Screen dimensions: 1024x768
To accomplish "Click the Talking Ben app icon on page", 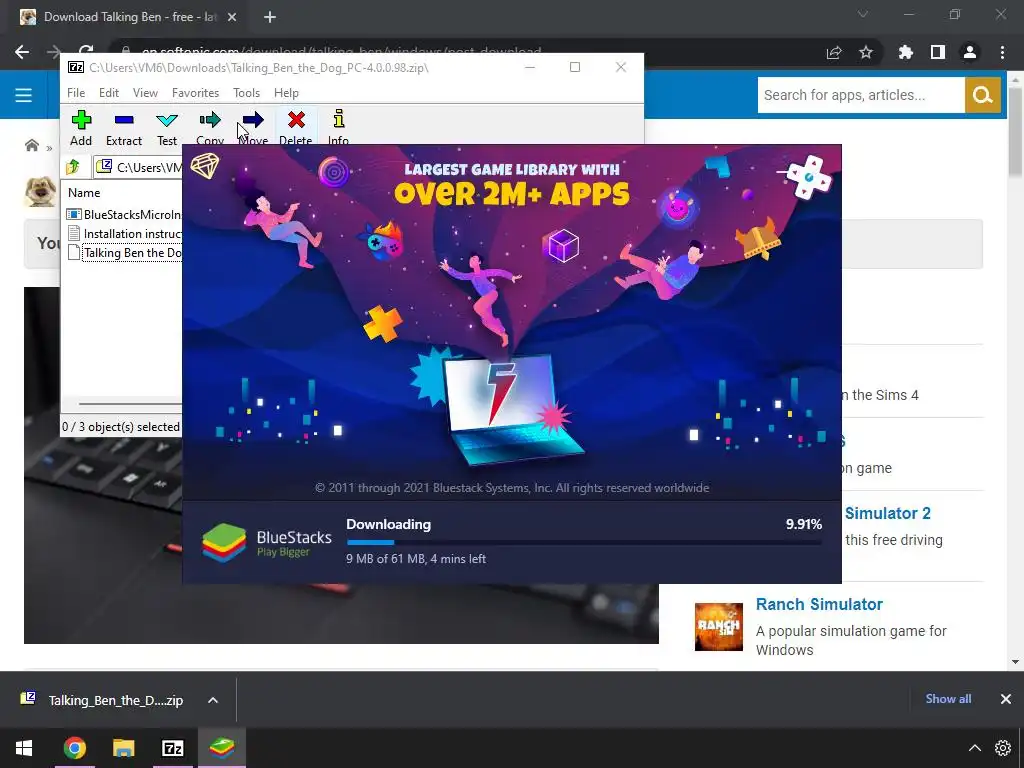I will [40, 191].
